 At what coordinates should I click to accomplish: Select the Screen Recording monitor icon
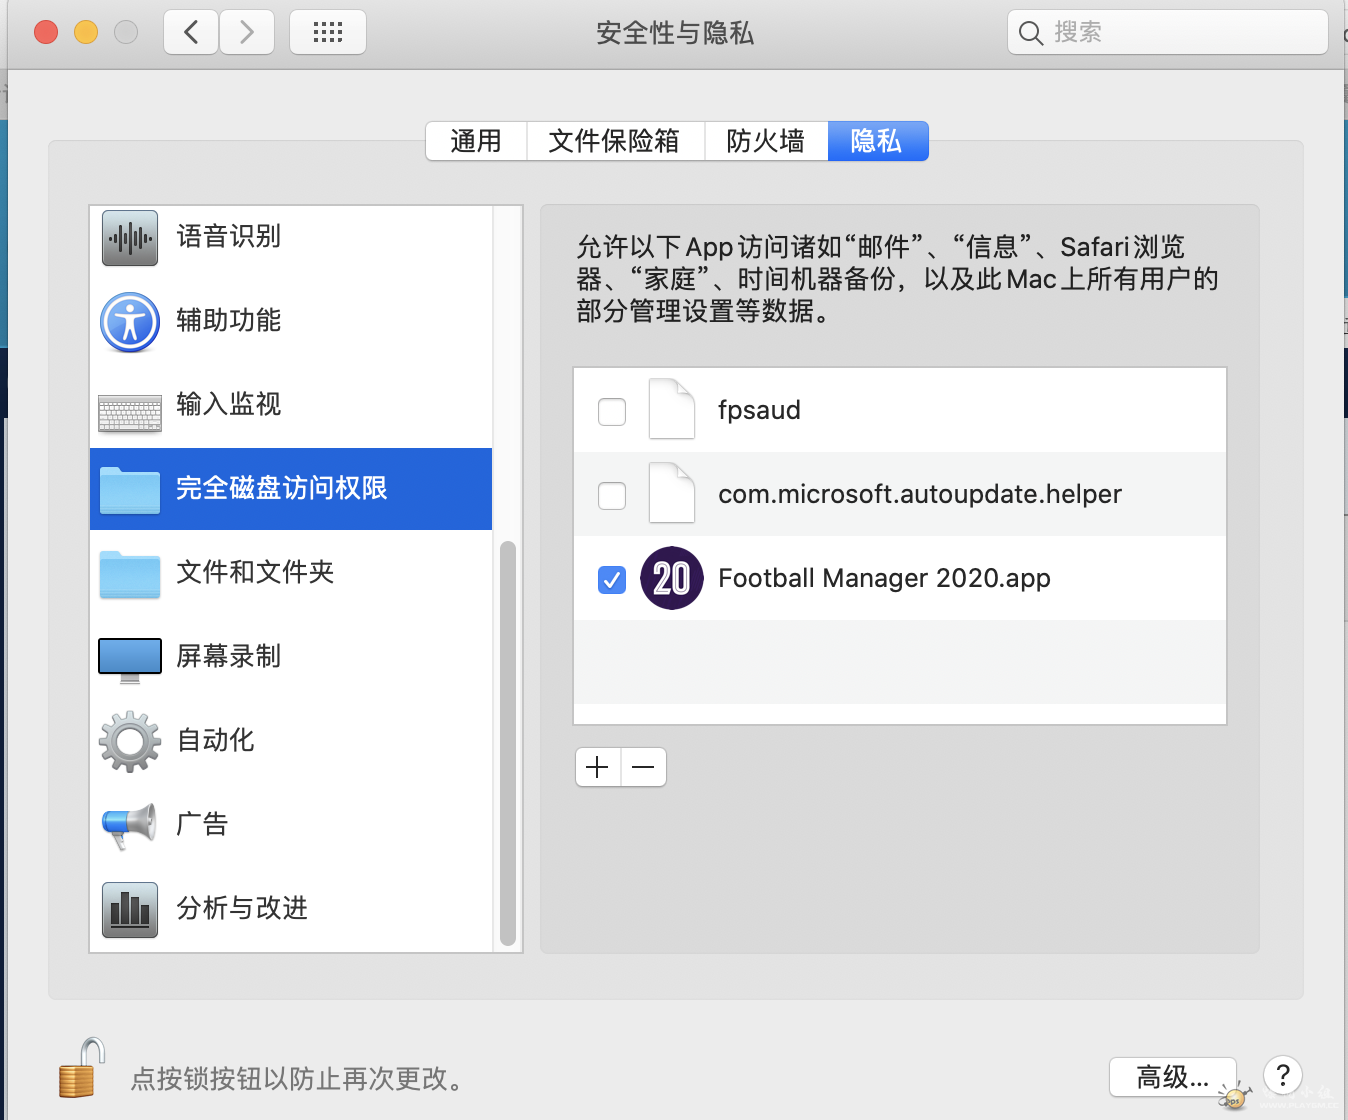130,658
